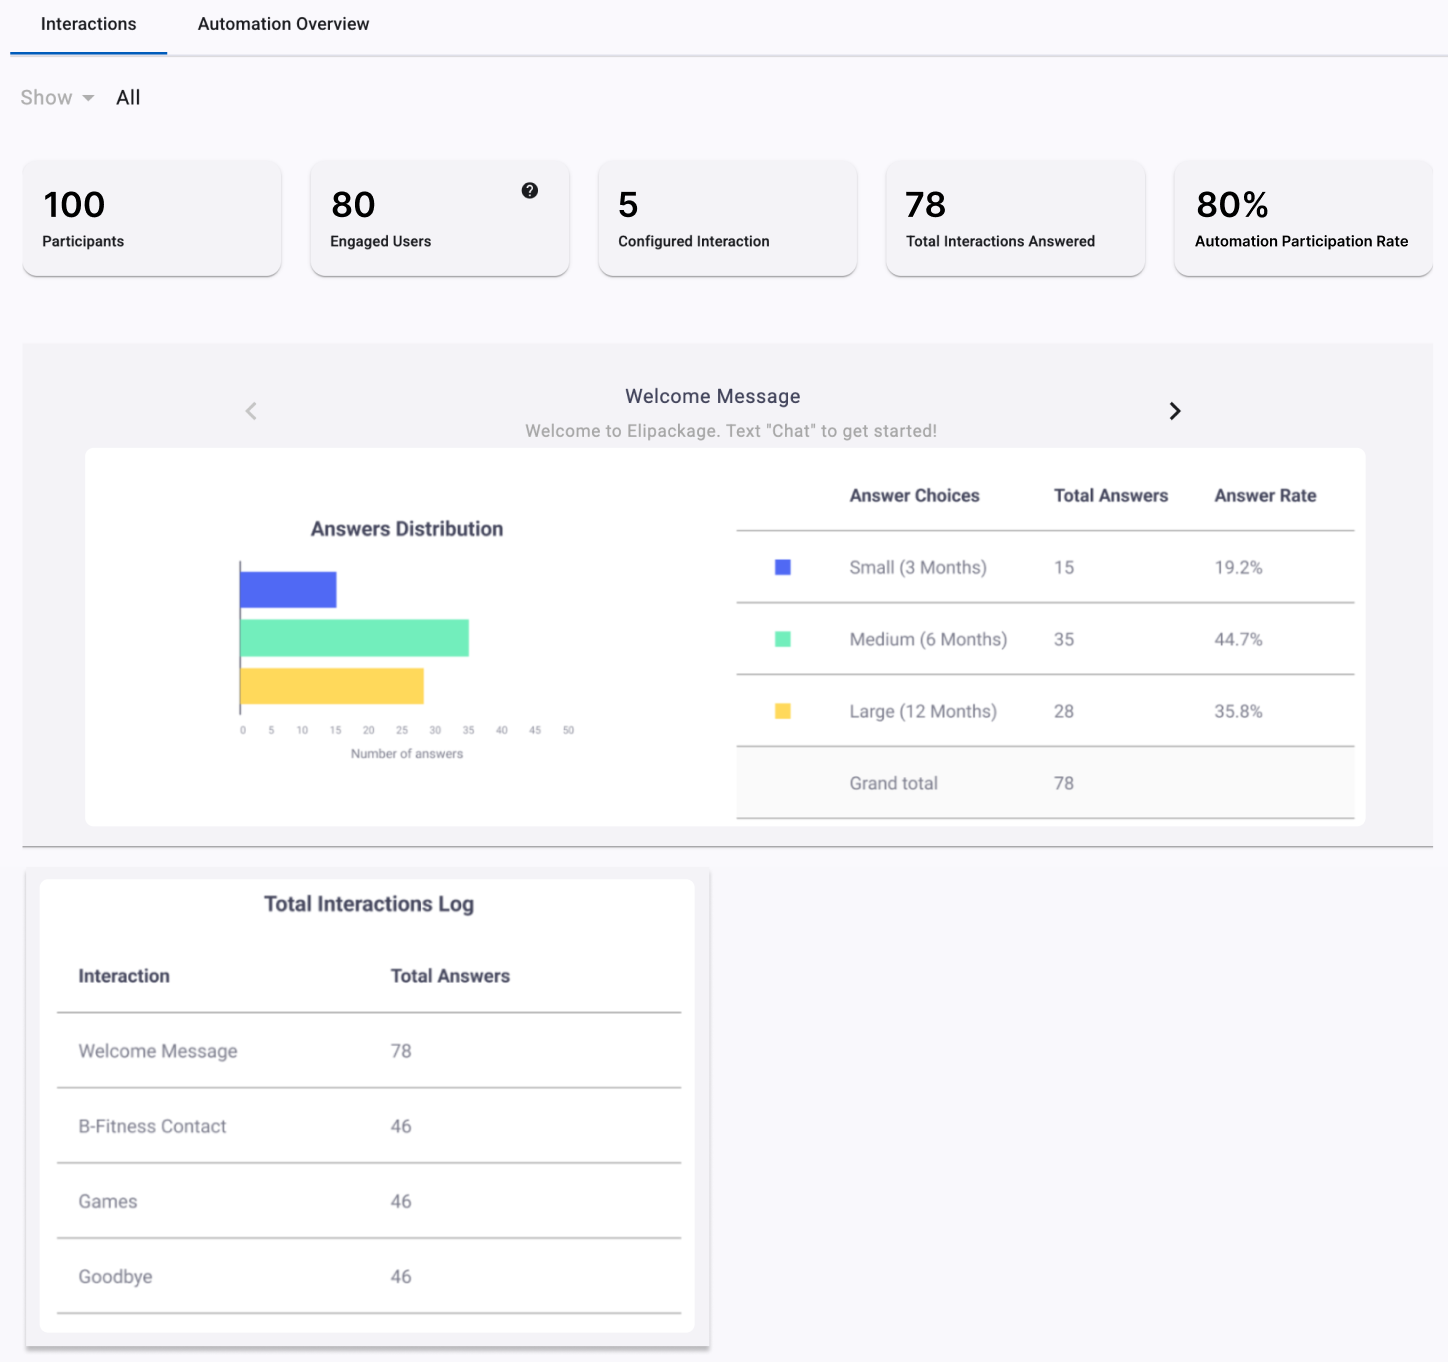
Task: Click the yellow Large (12 Months) color square
Action: pyautogui.click(x=783, y=711)
